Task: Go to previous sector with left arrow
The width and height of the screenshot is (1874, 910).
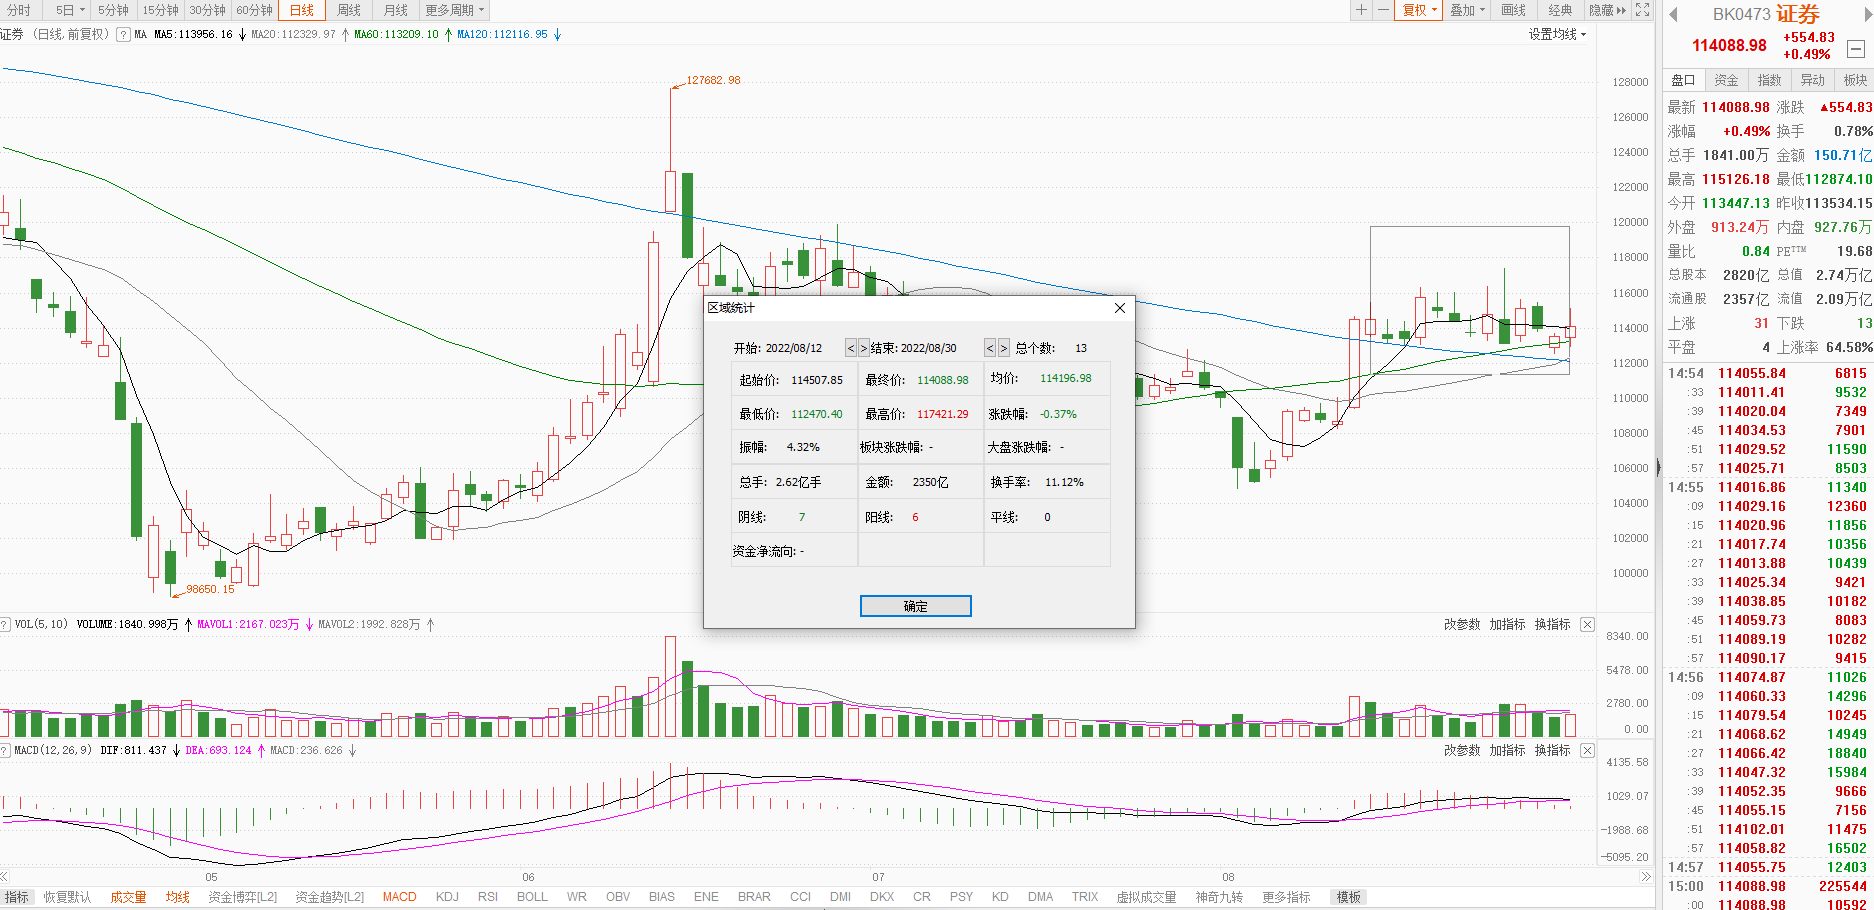Action: 1673,15
